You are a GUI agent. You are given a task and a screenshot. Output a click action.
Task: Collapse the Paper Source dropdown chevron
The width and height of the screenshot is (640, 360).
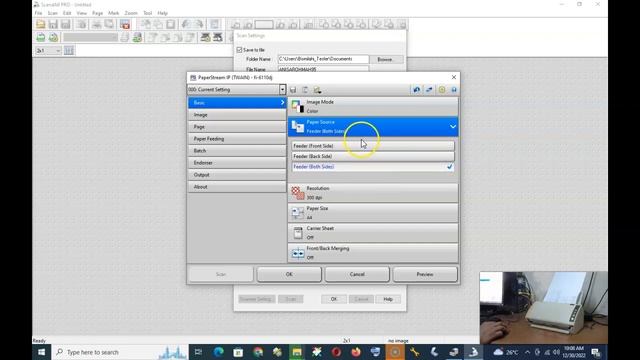pyautogui.click(x=453, y=127)
